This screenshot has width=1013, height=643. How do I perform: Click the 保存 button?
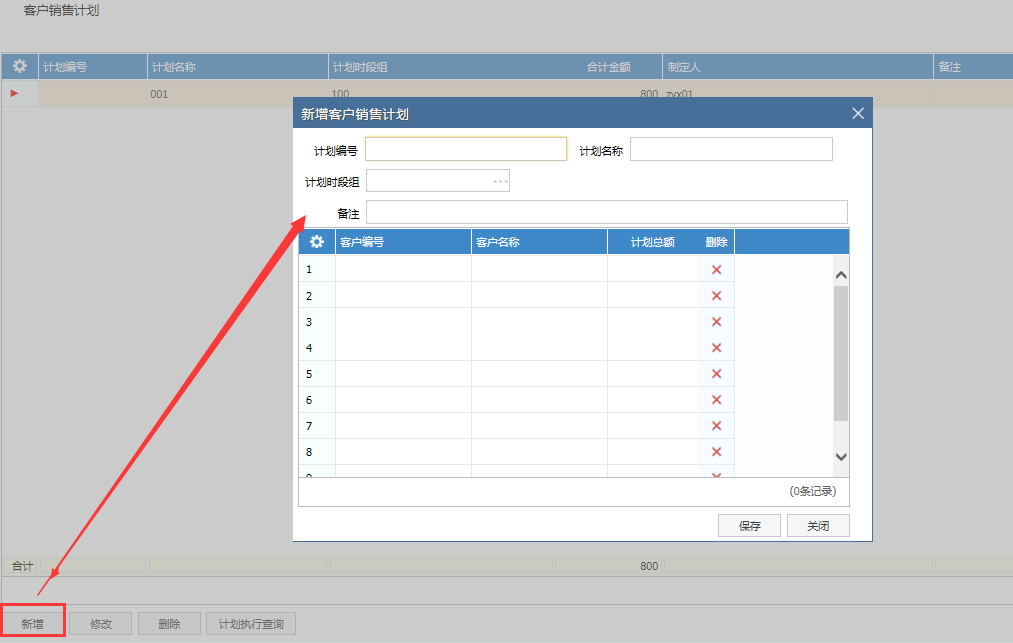click(749, 525)
